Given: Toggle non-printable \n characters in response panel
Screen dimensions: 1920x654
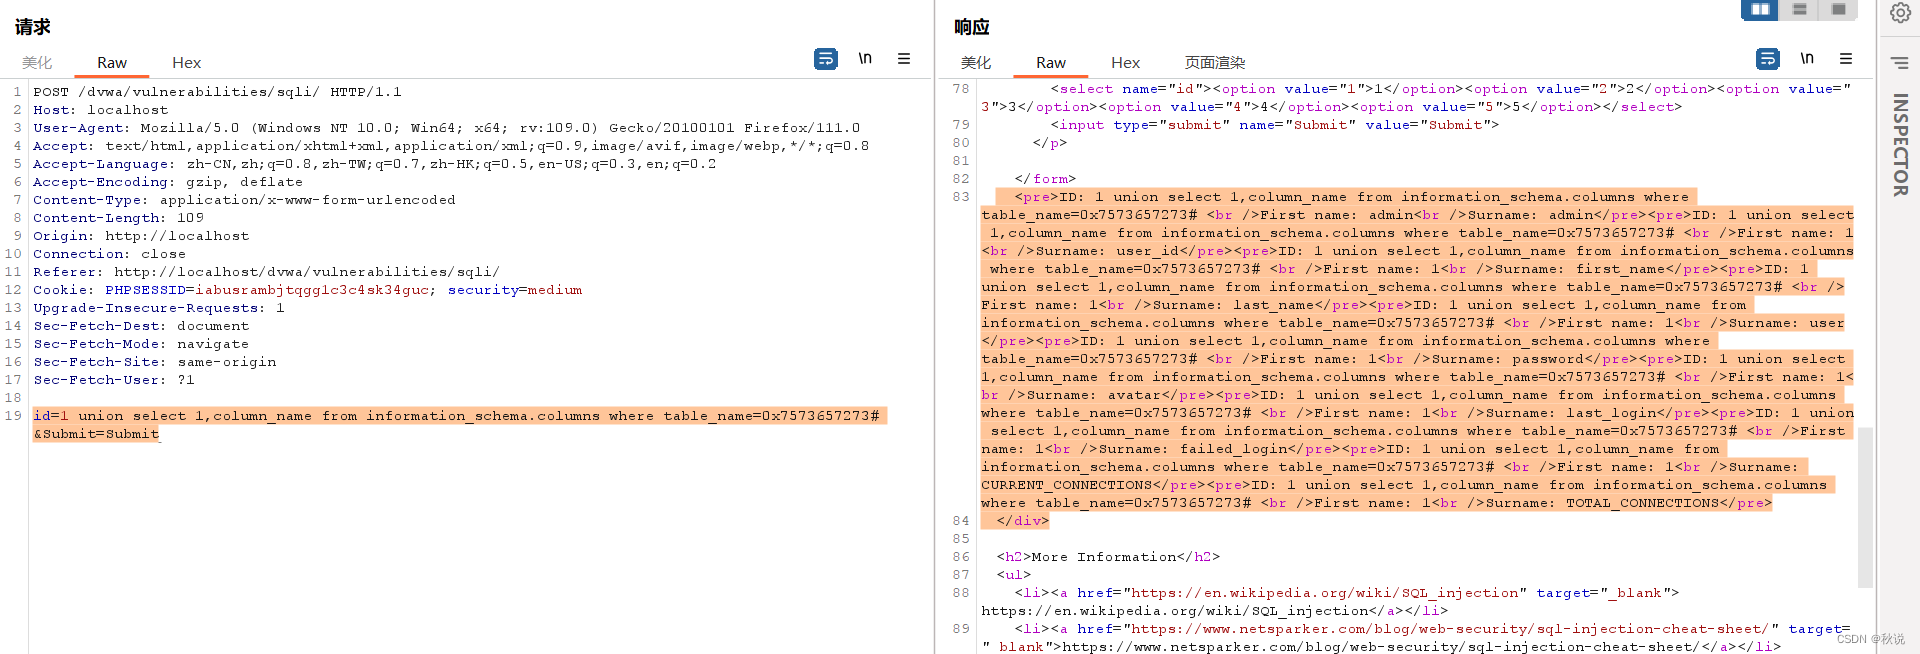Looking at the screenshot, I should point(1807,59).
